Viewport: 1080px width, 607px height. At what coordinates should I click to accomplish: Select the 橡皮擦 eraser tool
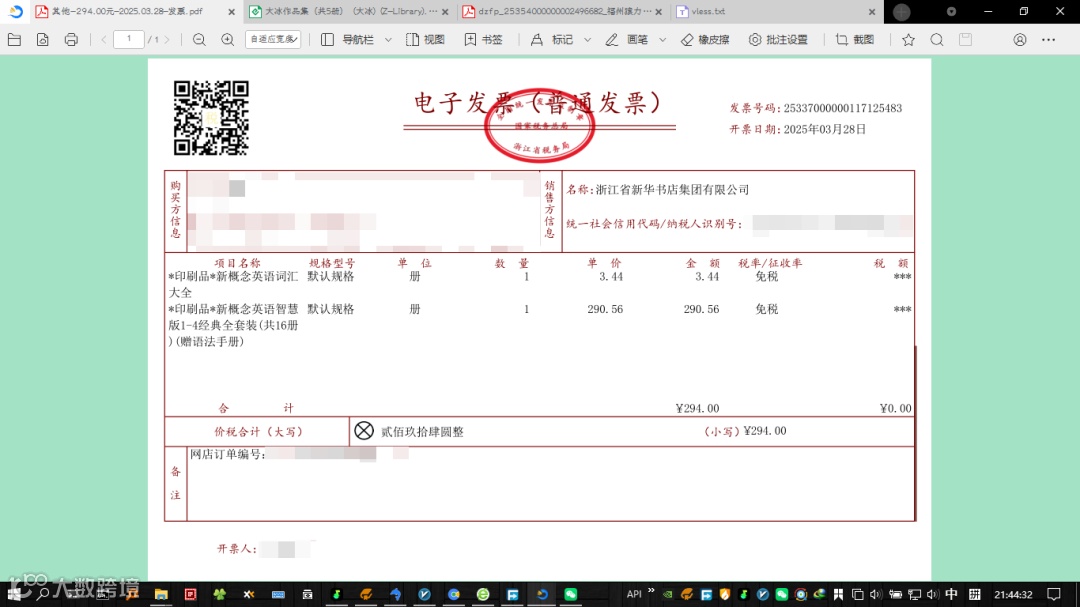pos(705,40)
